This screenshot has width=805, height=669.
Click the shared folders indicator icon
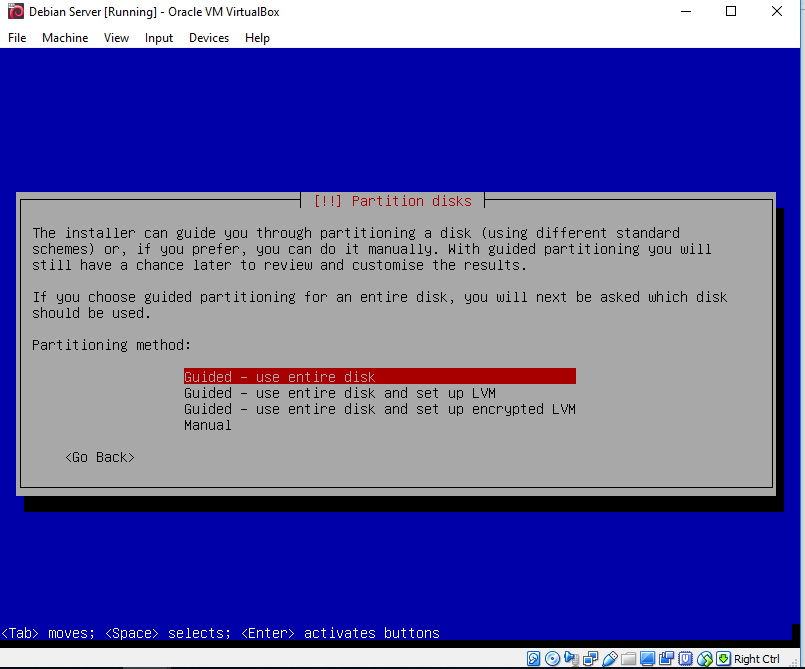[x=628, y=659]
